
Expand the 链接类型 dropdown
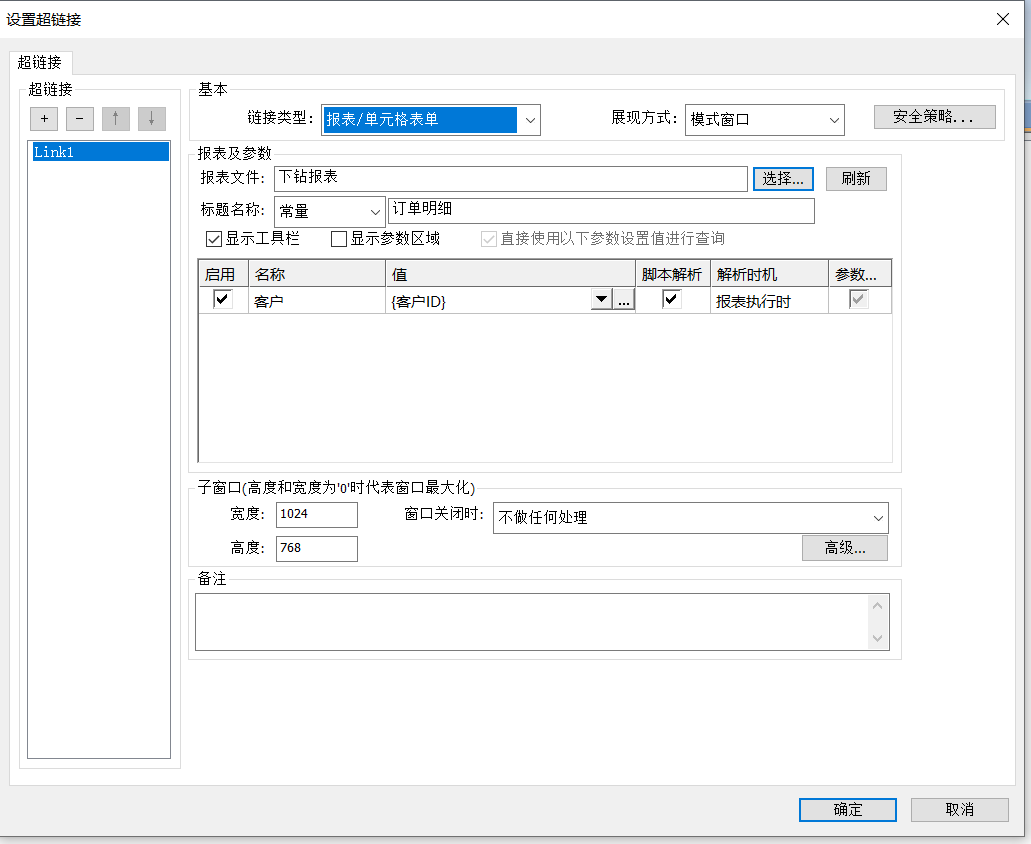530,120
